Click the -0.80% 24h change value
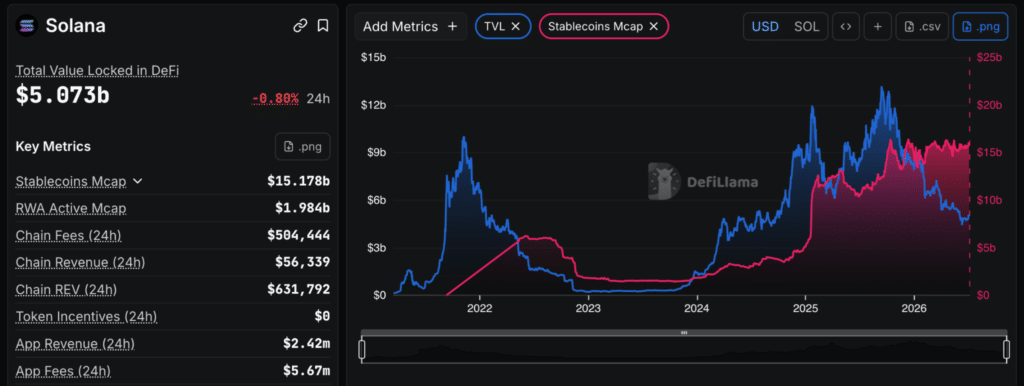This screenshot has height=386, width=1024. click(276, 99)
